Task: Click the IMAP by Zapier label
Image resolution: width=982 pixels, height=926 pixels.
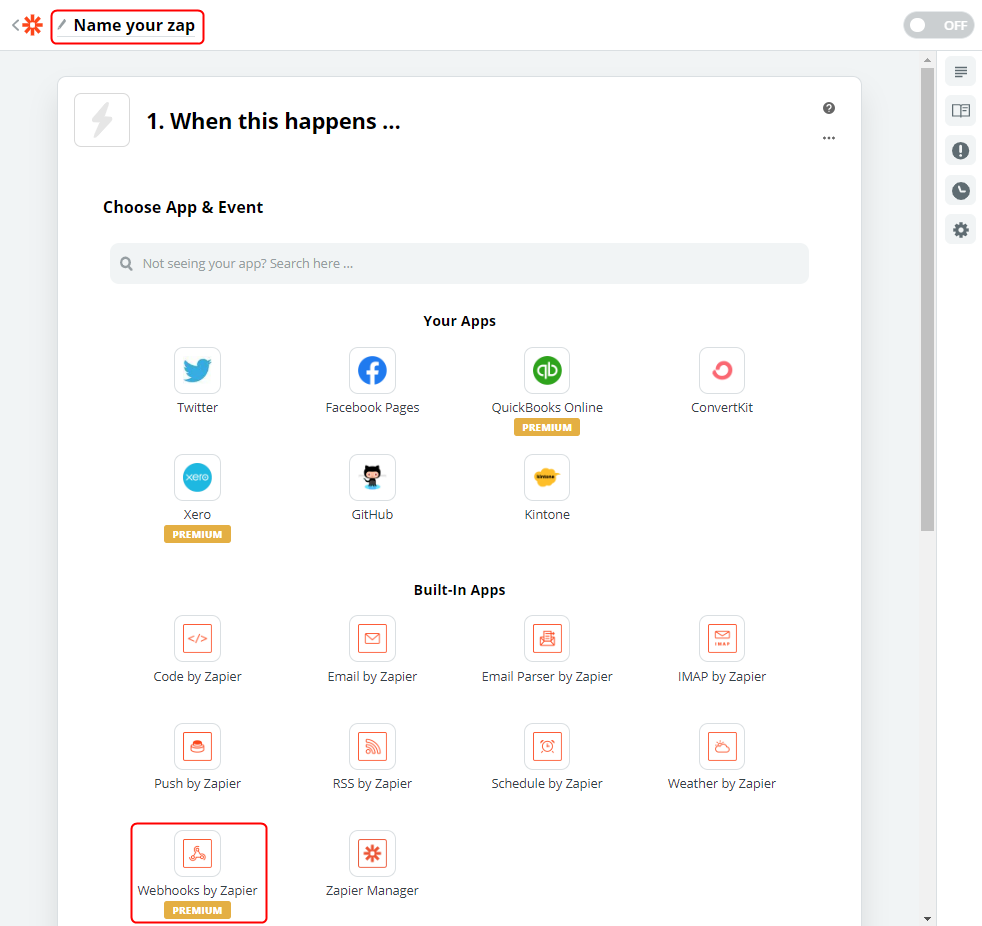Action: 721,677
